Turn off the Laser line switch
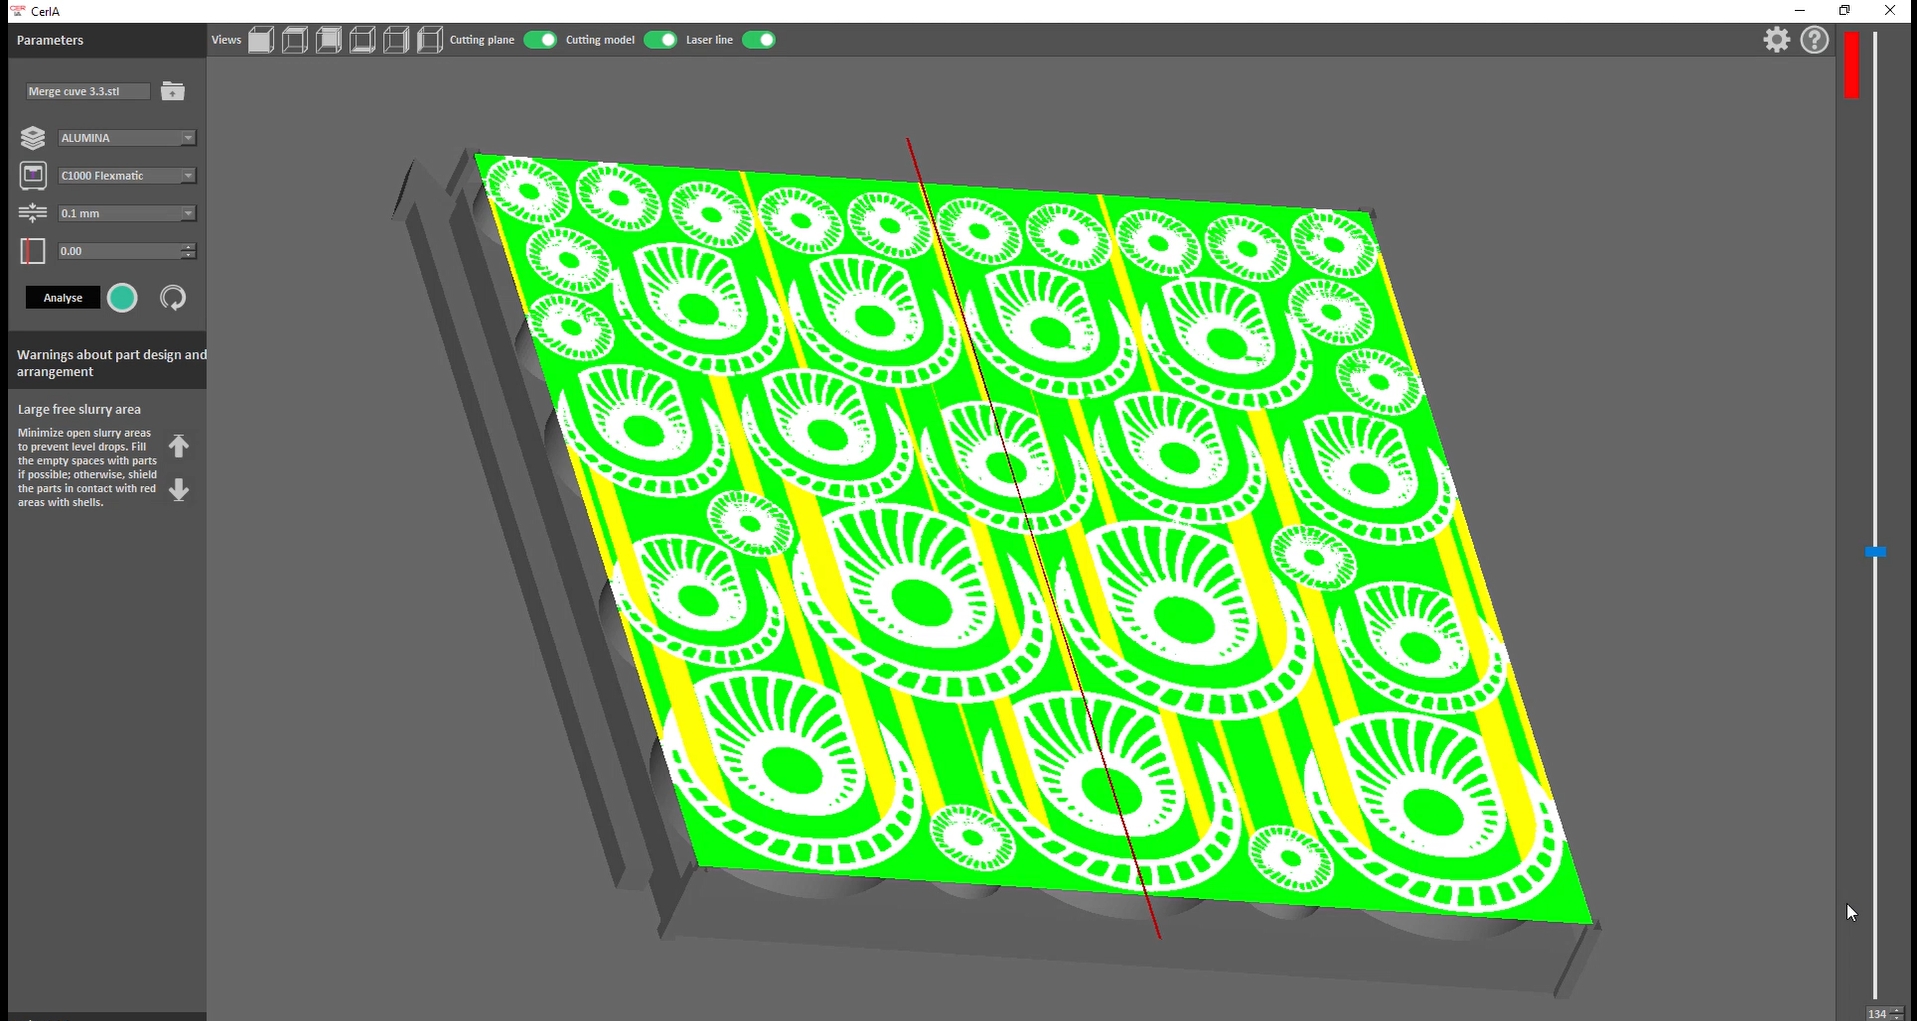The width and height of the screenshot is (1917, 1021). coord(758,40)
